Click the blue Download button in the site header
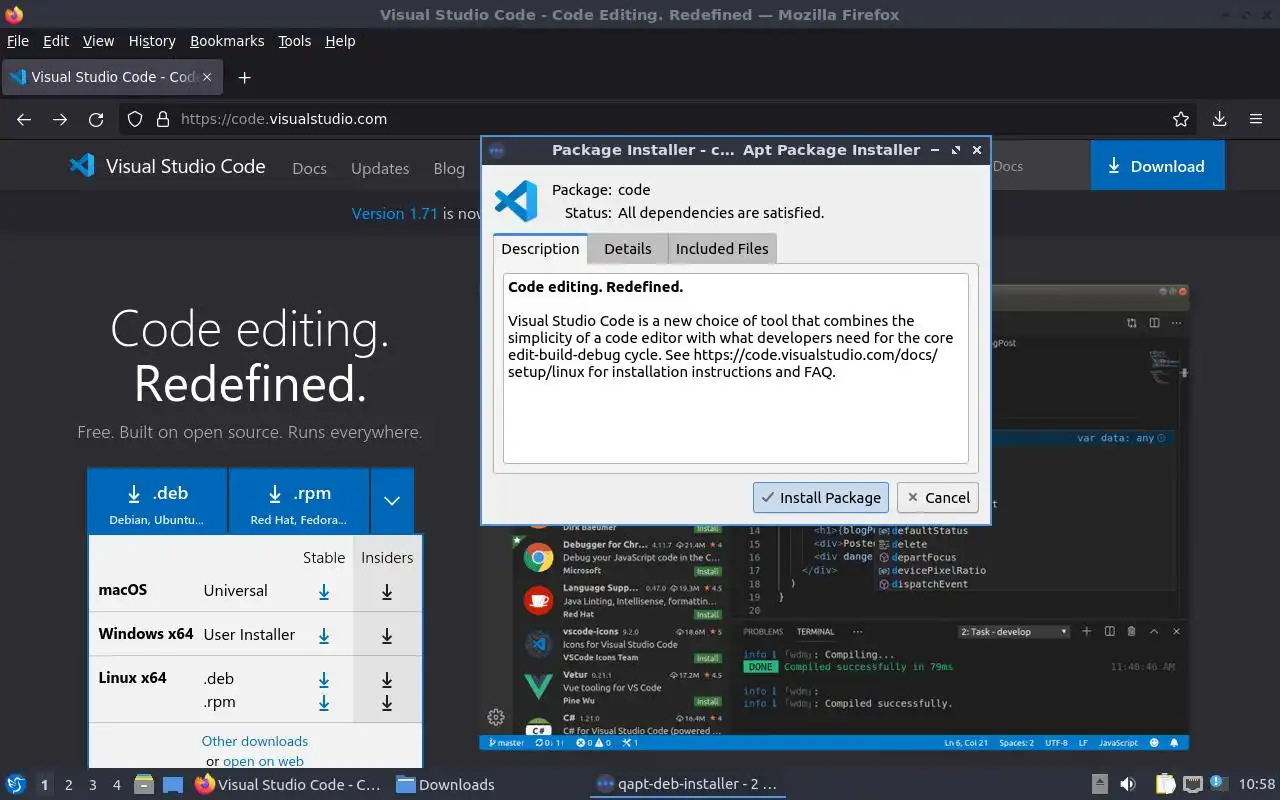Viewport: 1280px width, 800px height. (1157, 166)
